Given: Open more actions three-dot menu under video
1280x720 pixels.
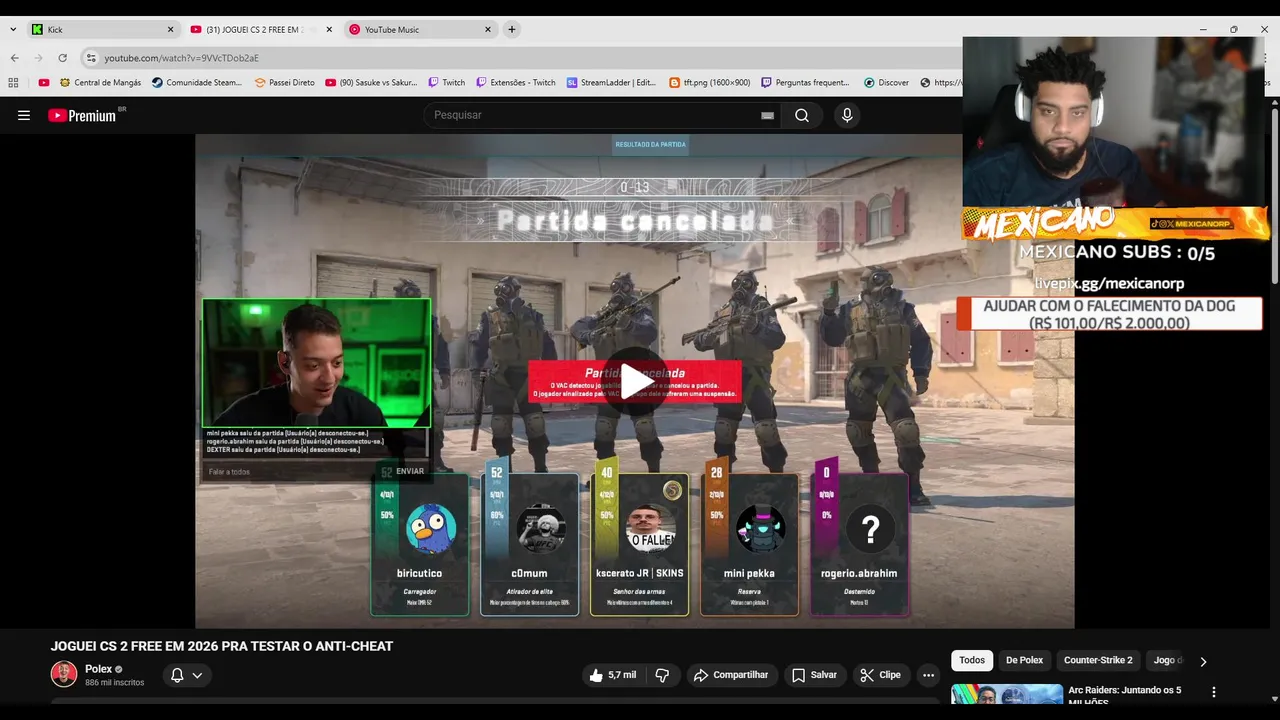Looking at the screenshot, I should pos(928,675).
